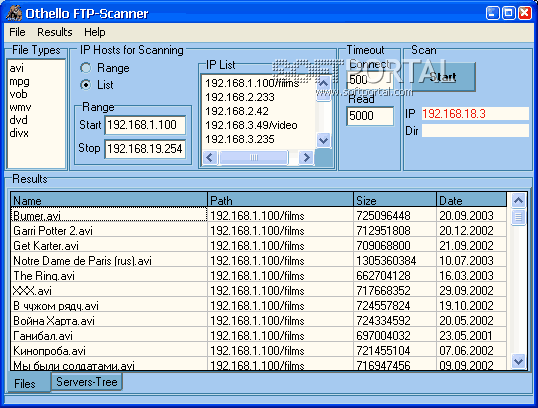The height and width of the screenshot is (408, 538).
Task: Select 192.168.2.42 in IP List
Action: pyautogui.click(x=237, y=111)
